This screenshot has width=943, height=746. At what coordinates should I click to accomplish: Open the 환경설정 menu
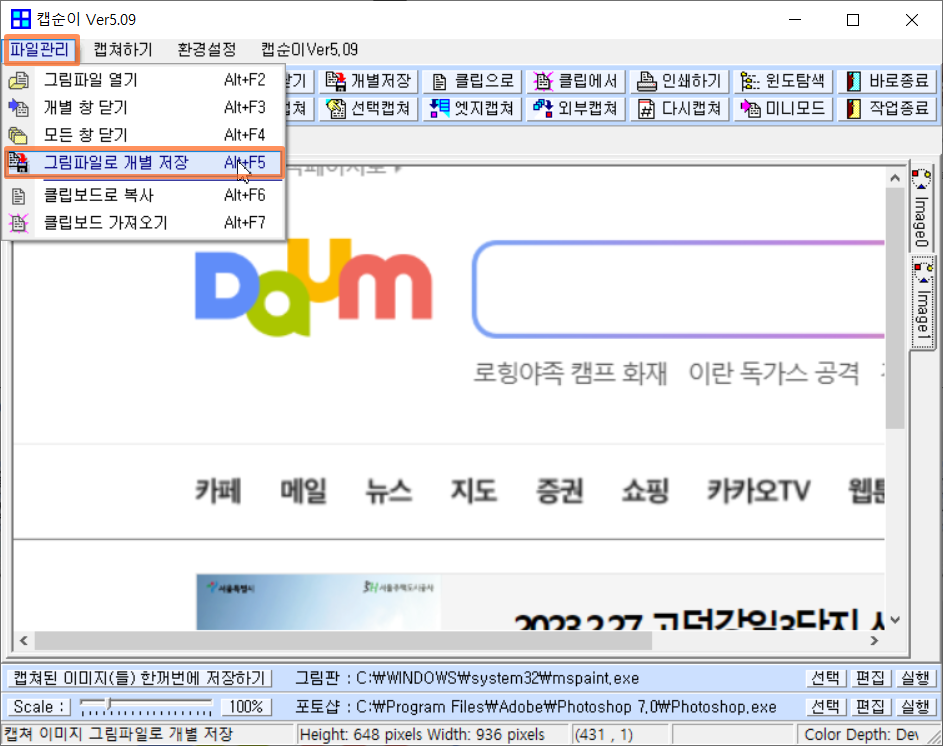pyautogui.click(x=206, y=49)
